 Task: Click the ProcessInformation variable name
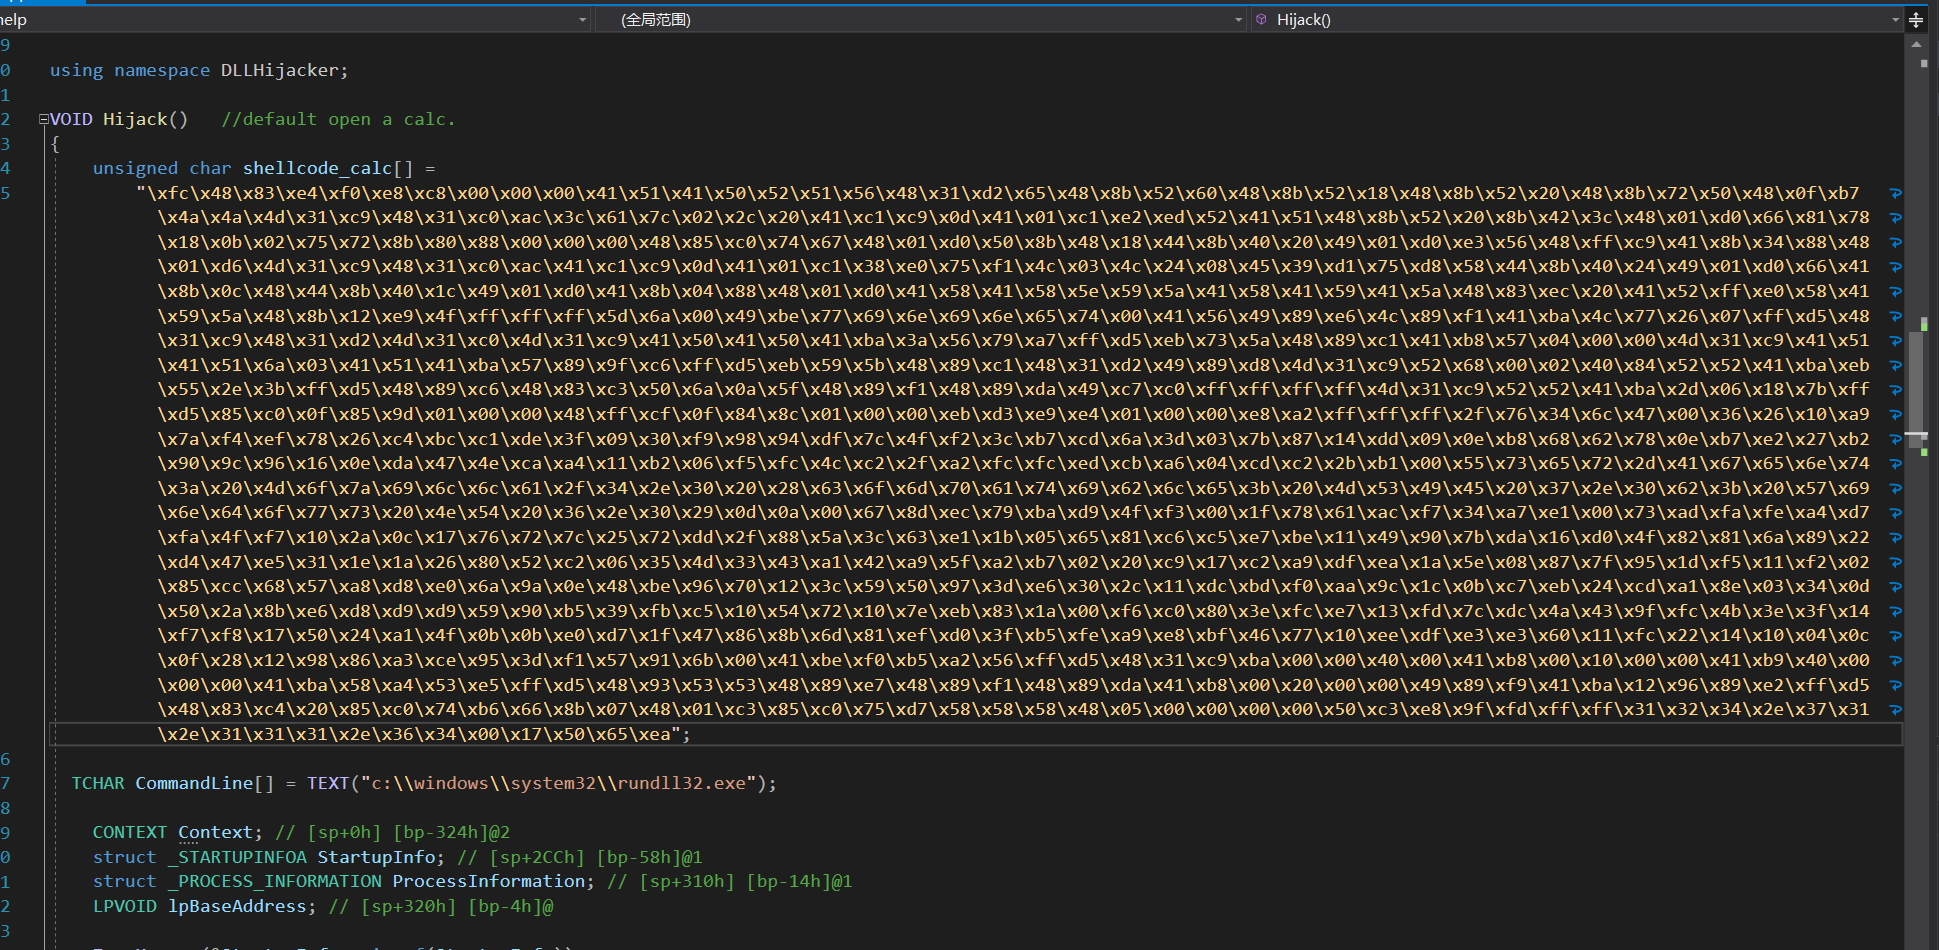pos(488,881)
